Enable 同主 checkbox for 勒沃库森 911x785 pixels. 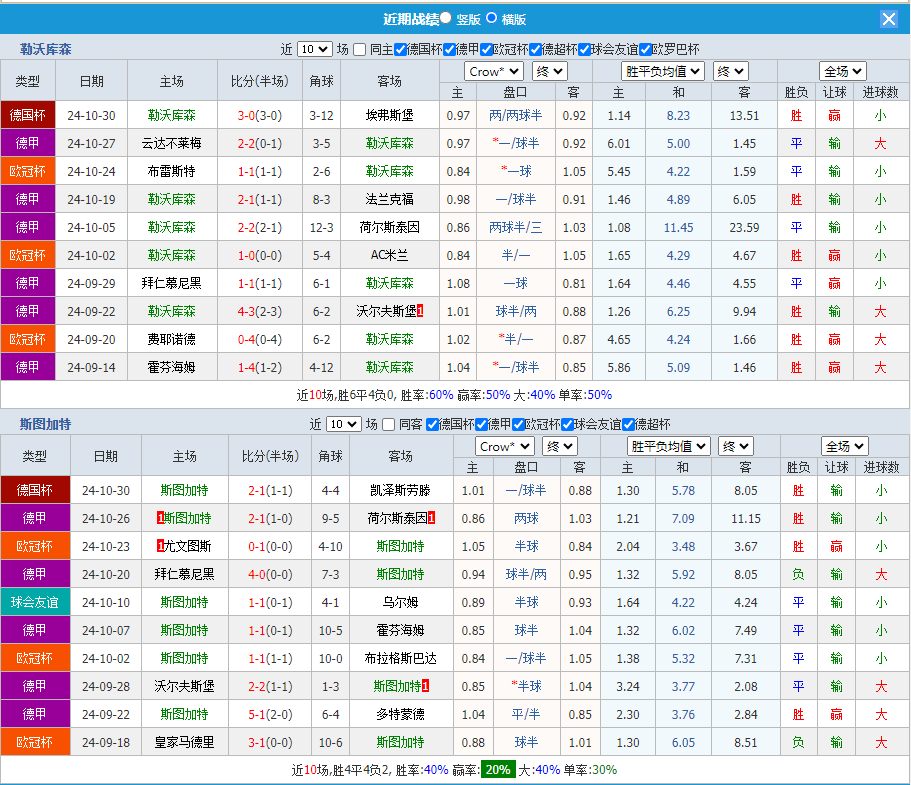(360, 49)
